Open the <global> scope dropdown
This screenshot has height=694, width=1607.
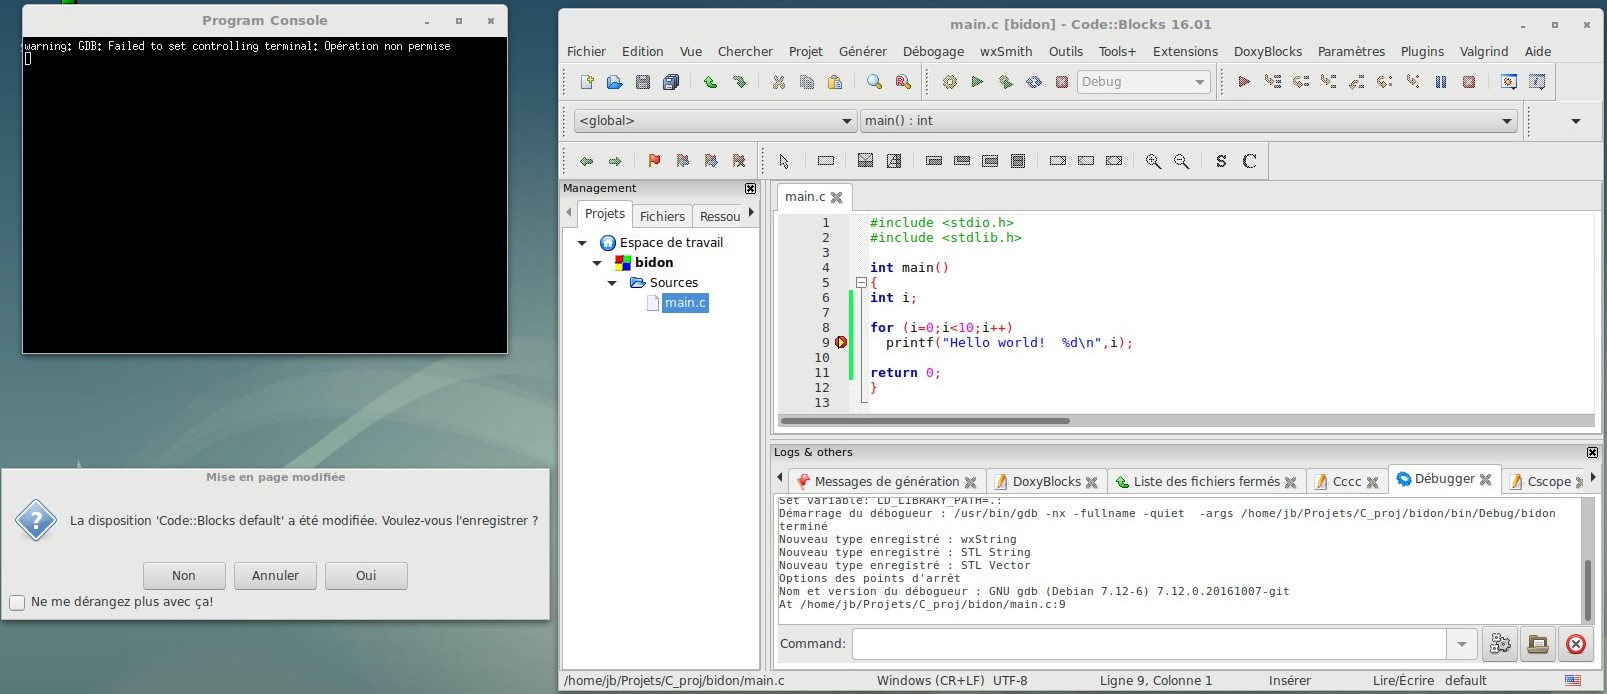click(x=716, y=121)
